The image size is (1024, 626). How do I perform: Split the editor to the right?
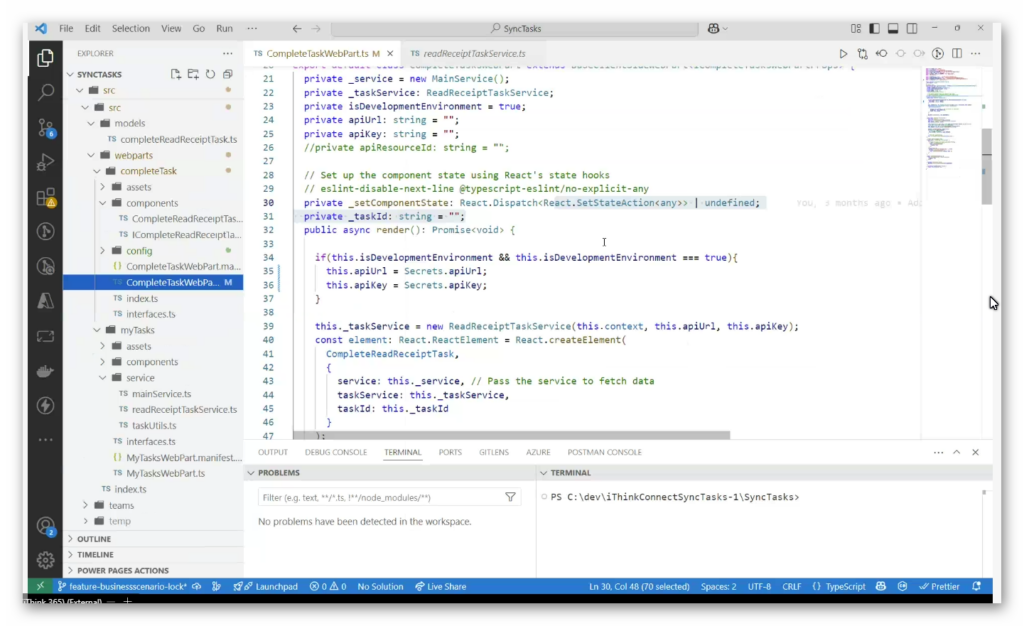click(x=957, y=54)
